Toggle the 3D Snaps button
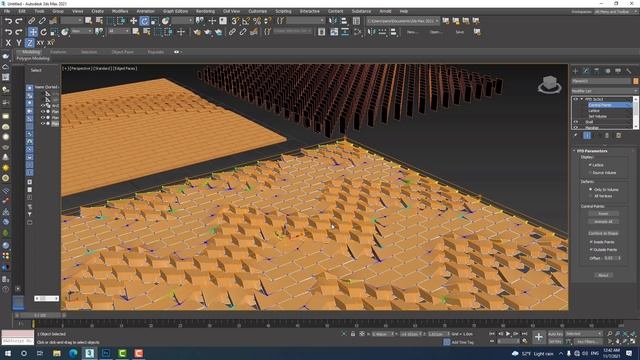640x360 pixels. 235,20
